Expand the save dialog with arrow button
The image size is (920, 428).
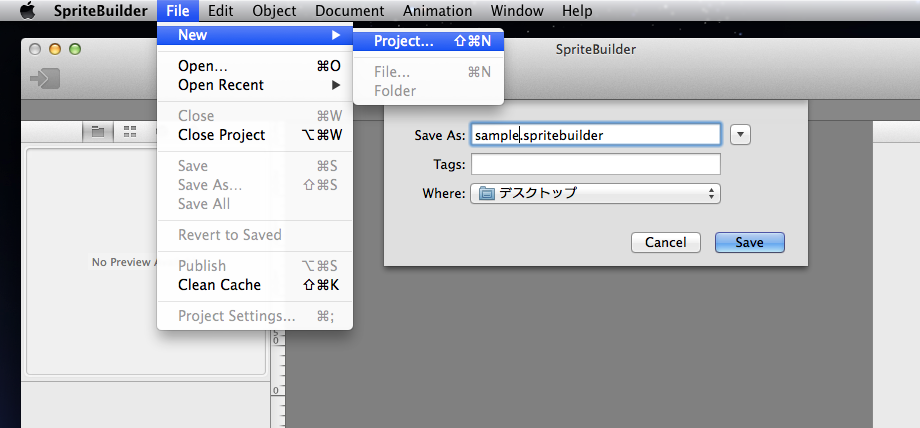pos(740,134)
